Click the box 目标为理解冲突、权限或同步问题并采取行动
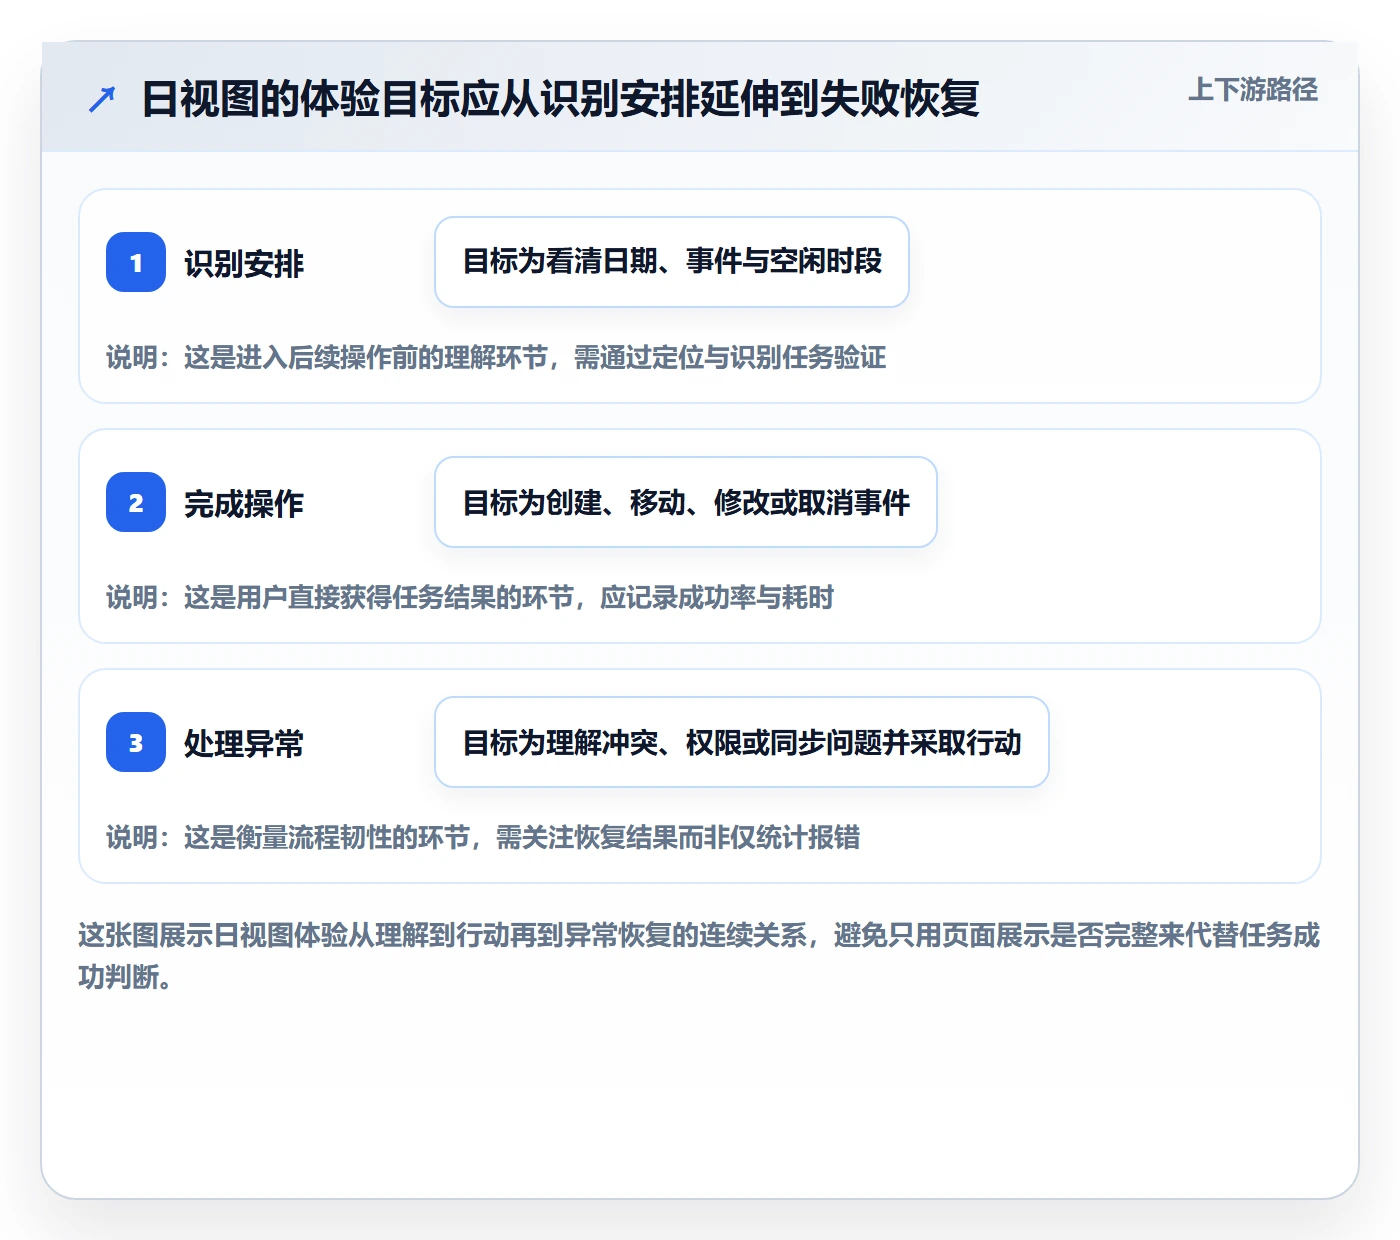The image size is (1400, 1240). click(742, 742)
